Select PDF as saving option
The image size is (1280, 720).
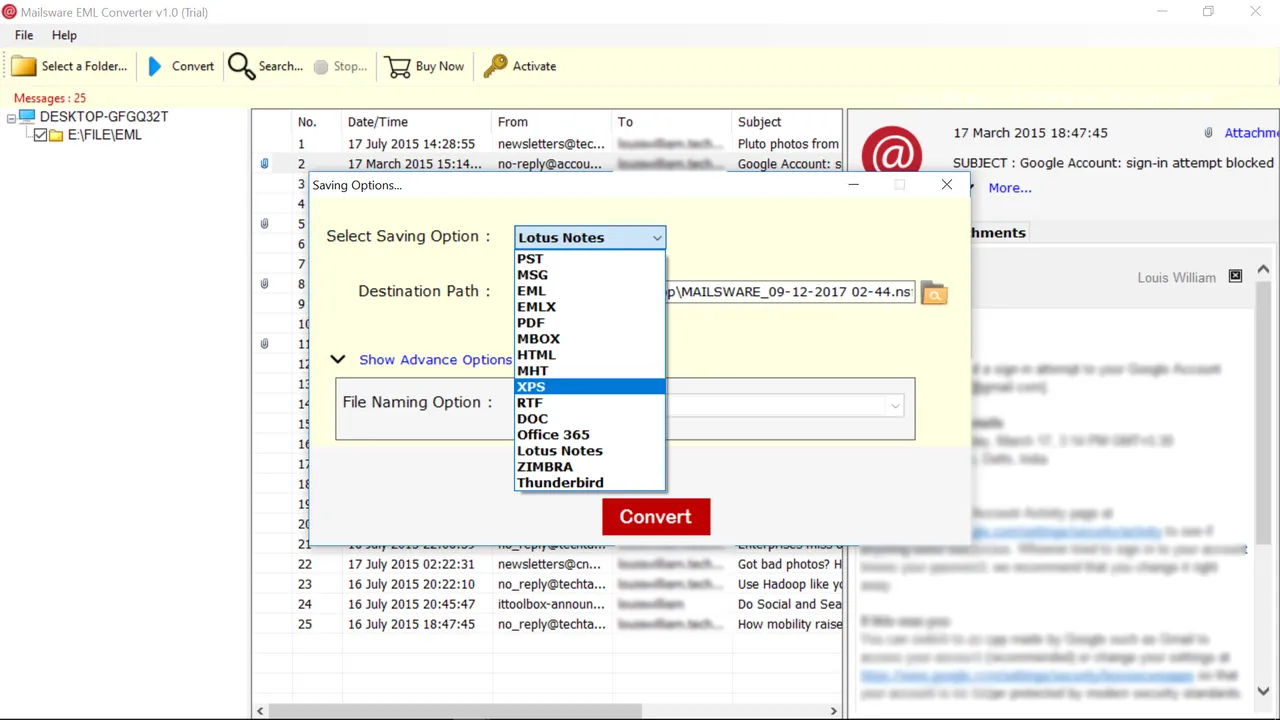[x=590, y=322]
